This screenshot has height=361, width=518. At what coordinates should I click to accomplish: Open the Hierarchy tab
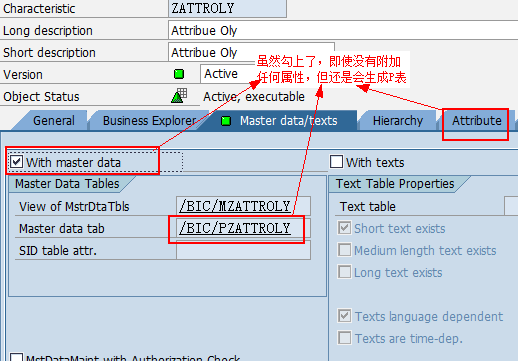click(398, 121)
